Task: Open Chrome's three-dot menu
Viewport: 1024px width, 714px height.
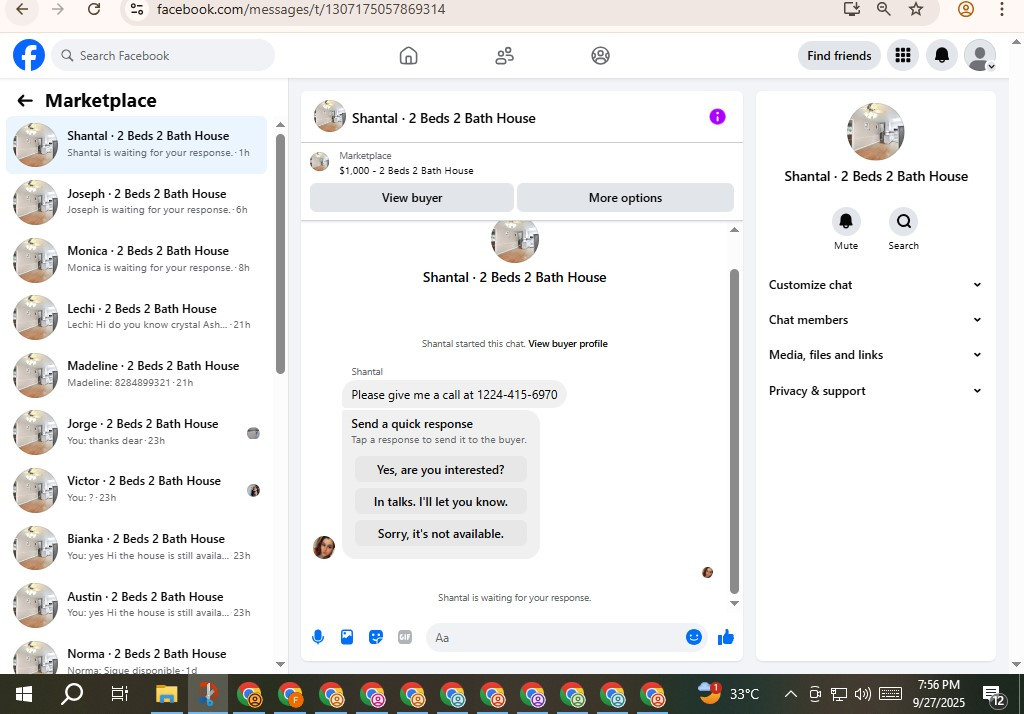Action: tap(1002, 9)
